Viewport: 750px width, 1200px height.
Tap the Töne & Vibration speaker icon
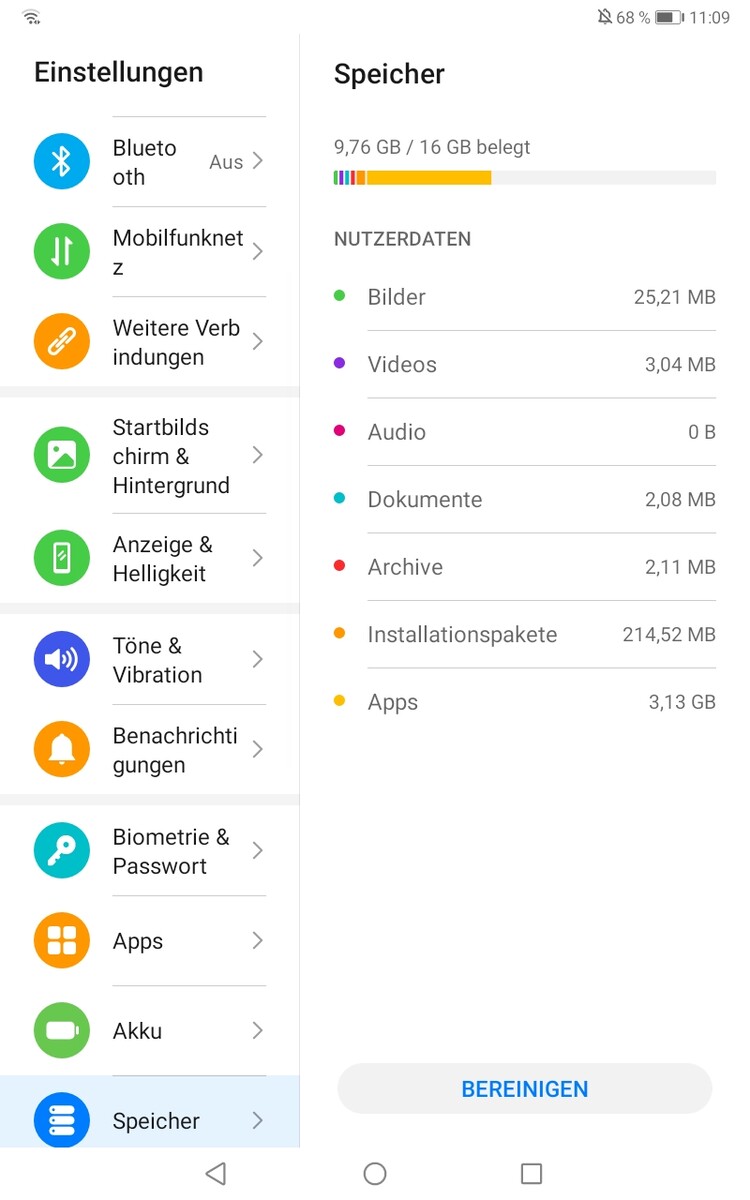click(x=62, y=659)
